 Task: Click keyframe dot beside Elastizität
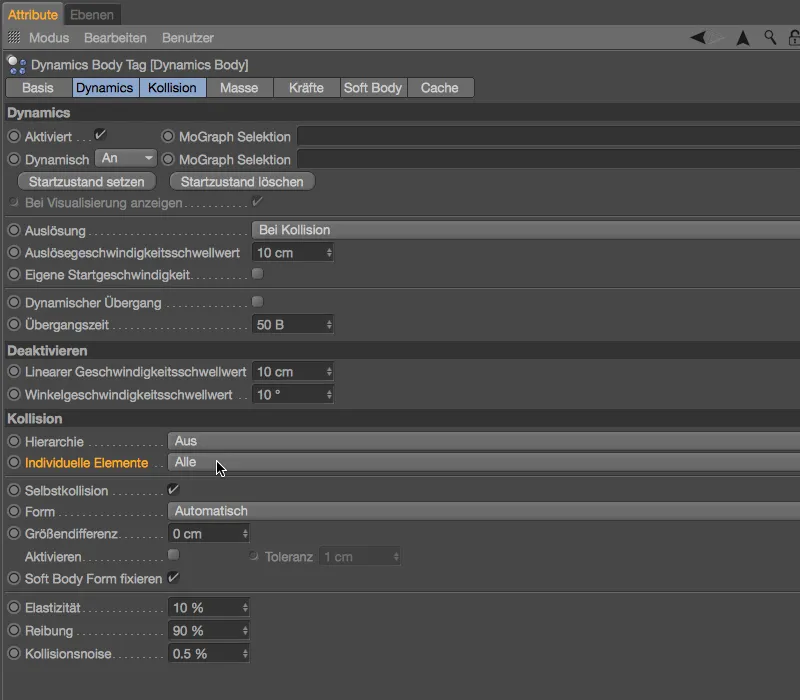coord(14,608)
